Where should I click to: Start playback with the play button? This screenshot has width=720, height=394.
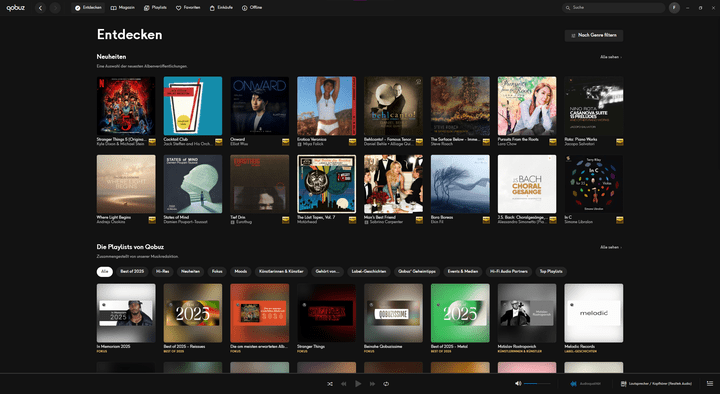(358, 383)
